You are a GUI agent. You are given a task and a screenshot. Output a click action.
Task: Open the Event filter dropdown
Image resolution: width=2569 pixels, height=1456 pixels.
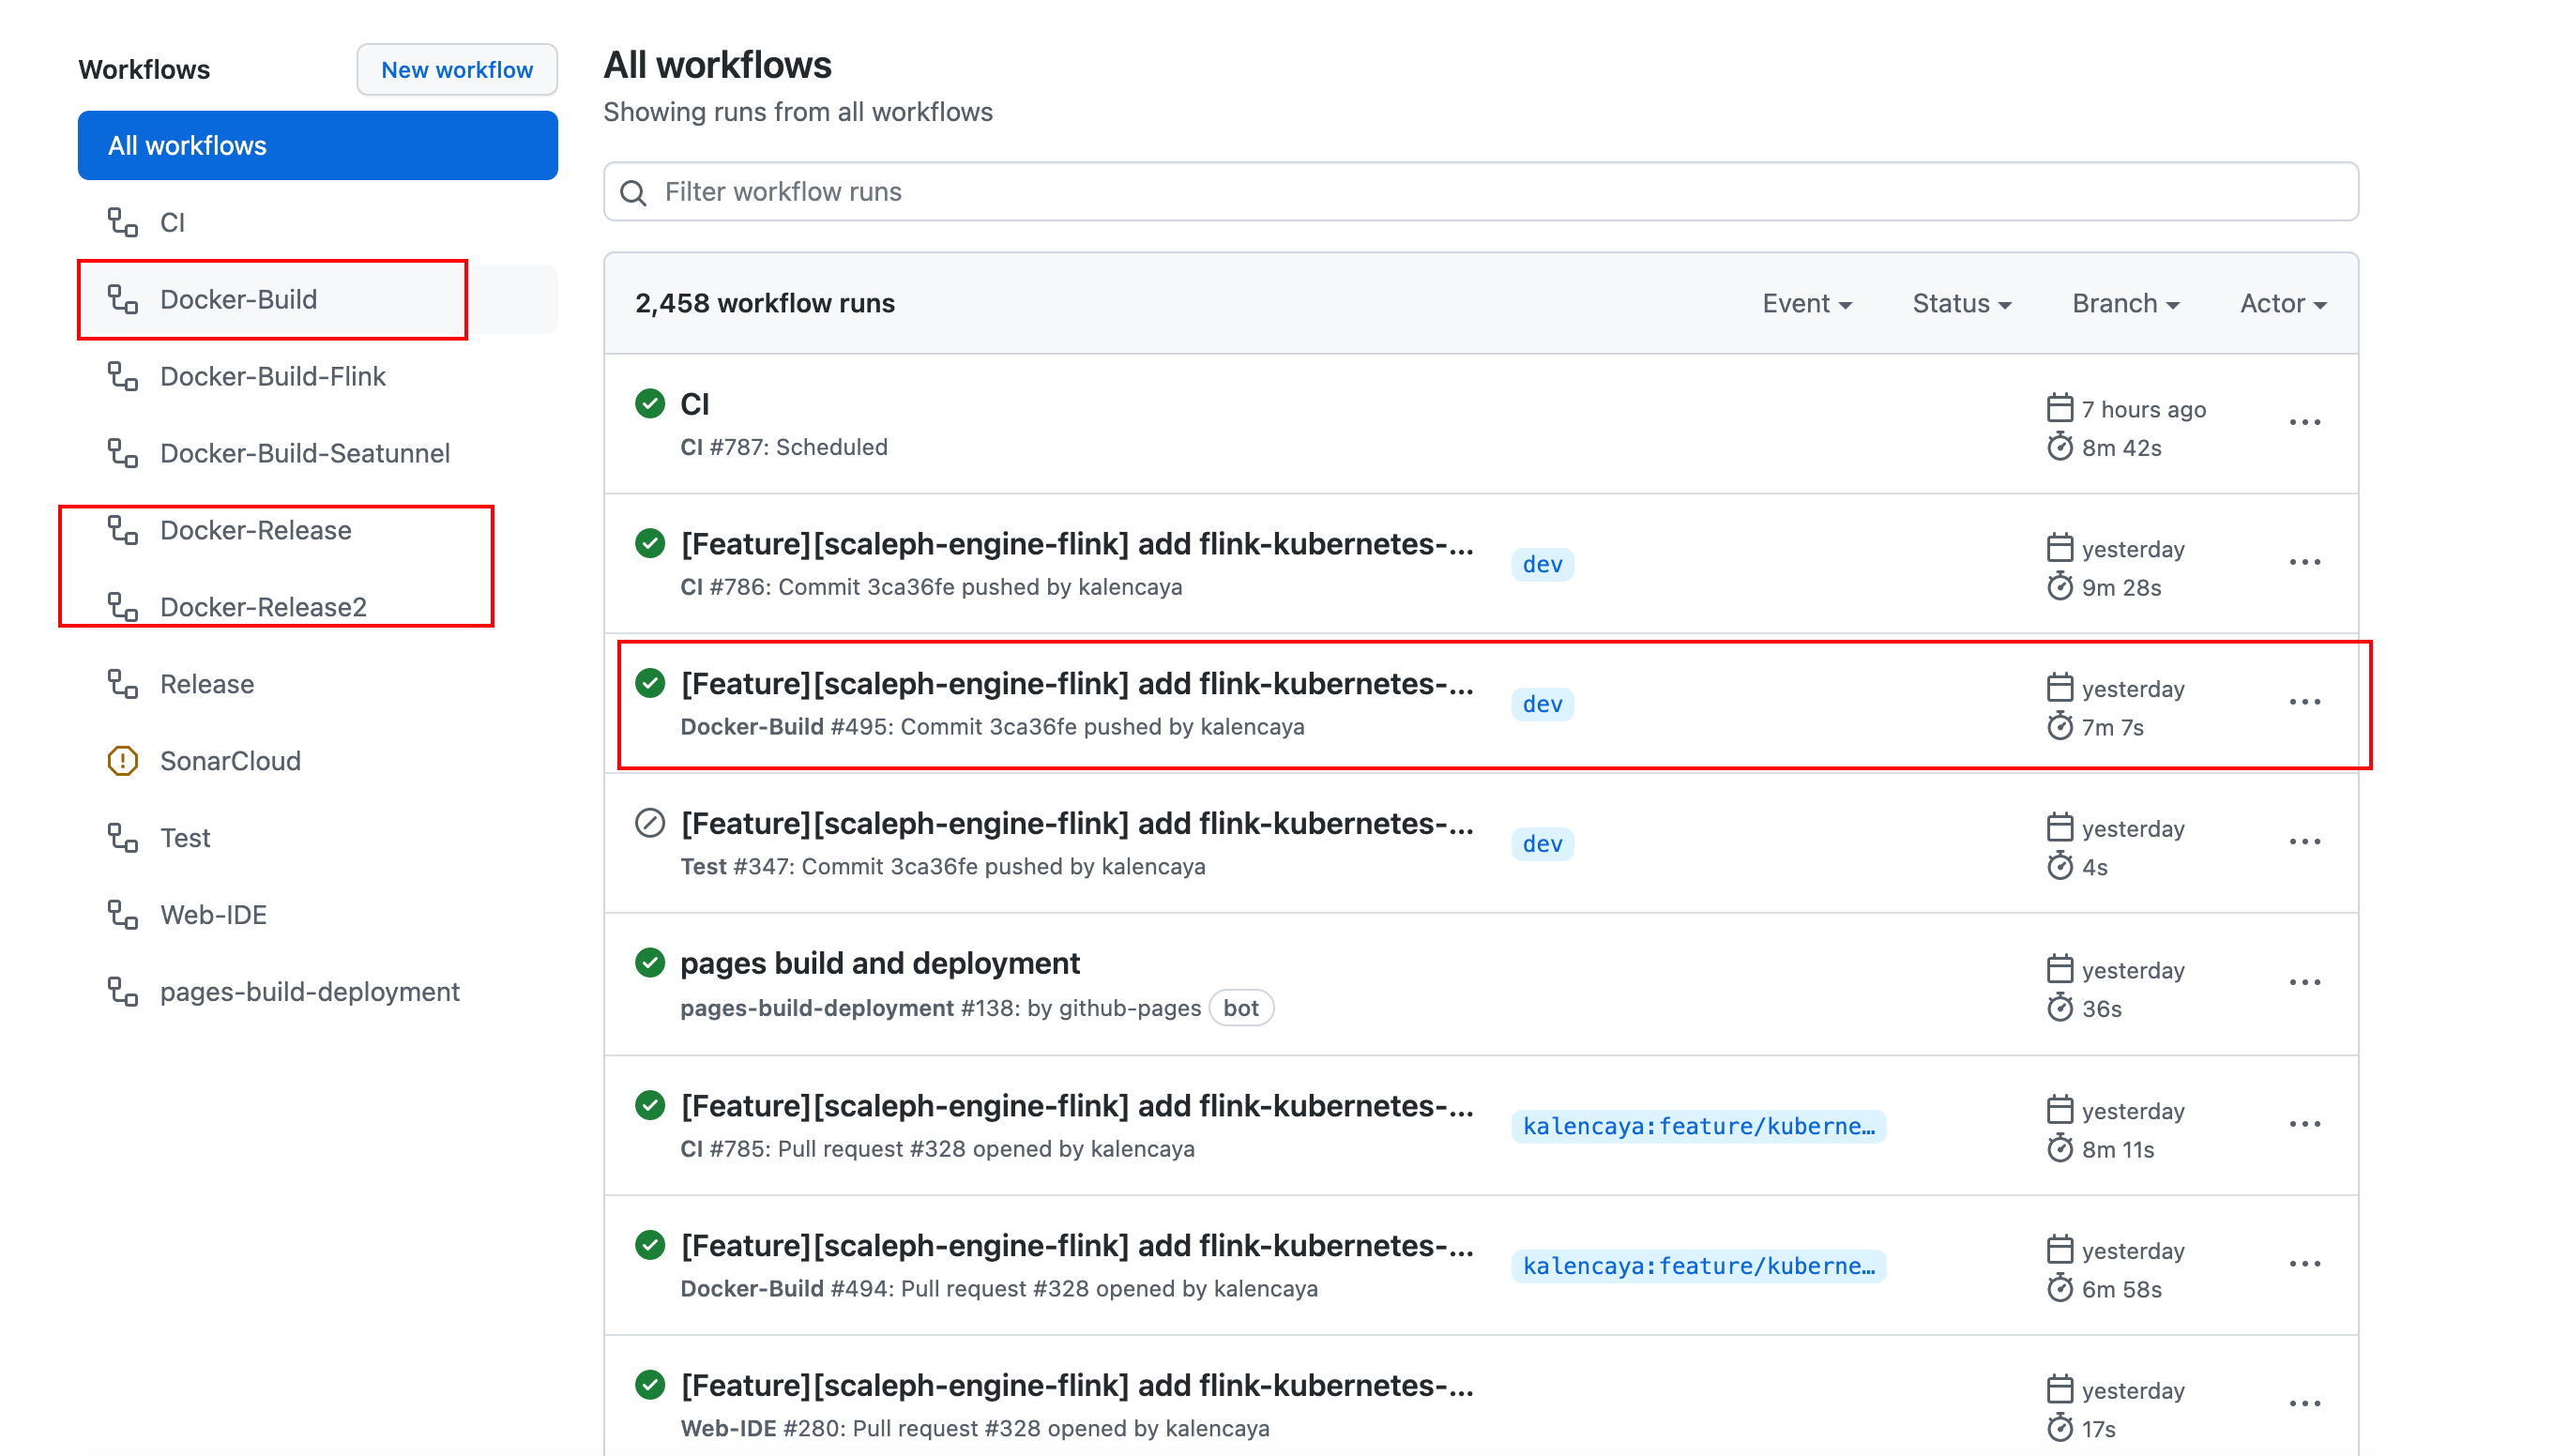click(1806, 303)
